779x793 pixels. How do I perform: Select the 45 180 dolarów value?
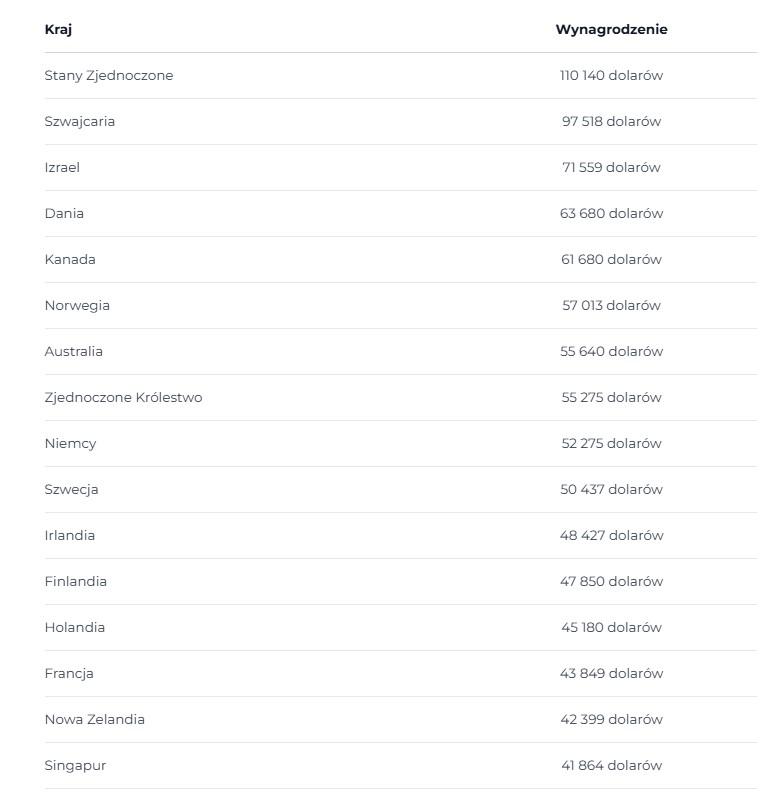pyautogui.click(x=611, y=628)
